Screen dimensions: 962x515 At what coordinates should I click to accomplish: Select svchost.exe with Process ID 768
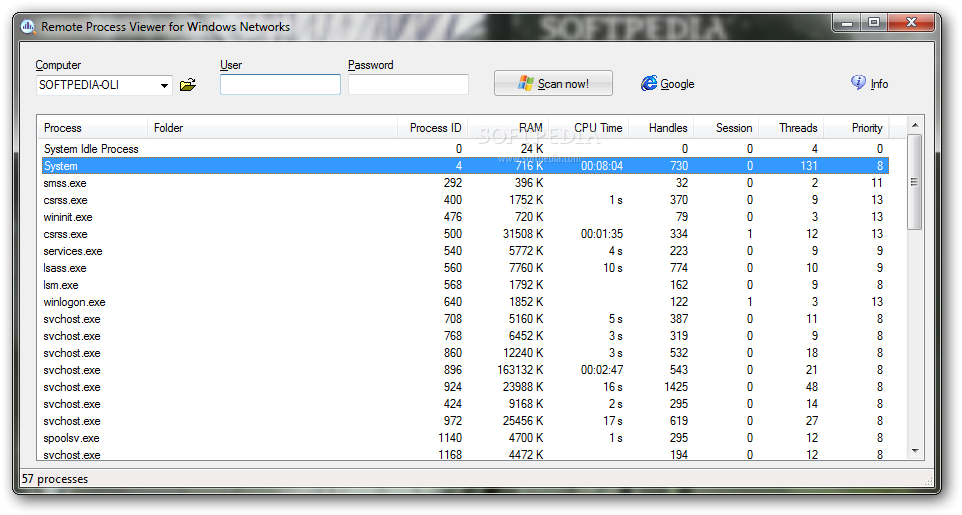pyautogui.click(x=465, y=336)
